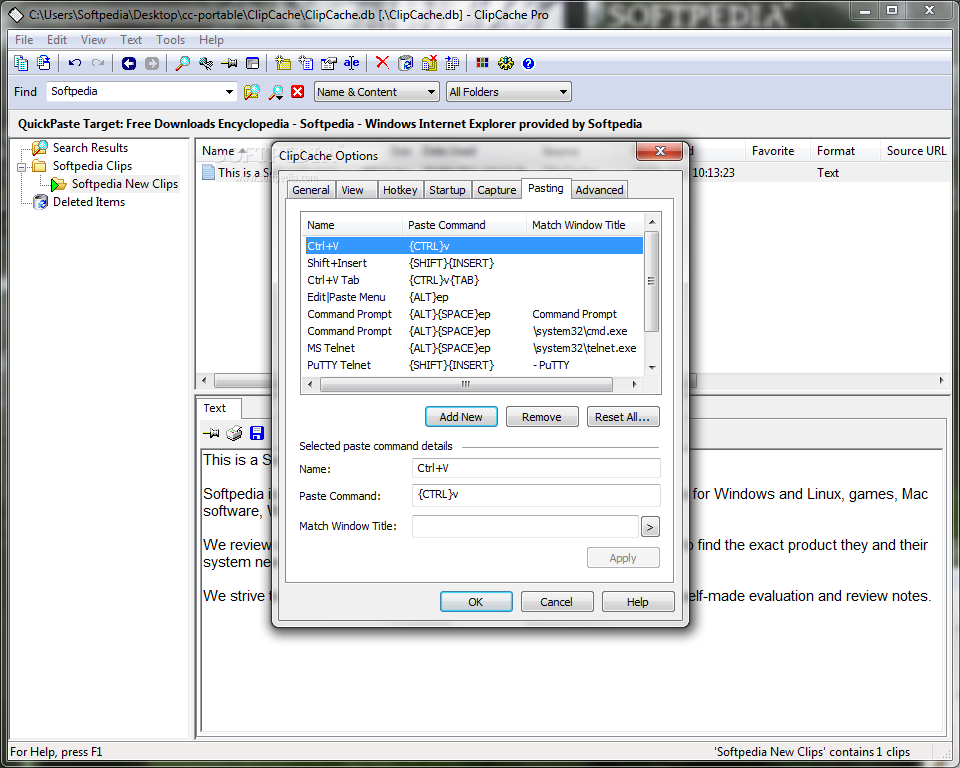The width and height of the screenshot is (960, 768).
Task: Select the PuTTY Telnet row
Action: coord(474,365)
